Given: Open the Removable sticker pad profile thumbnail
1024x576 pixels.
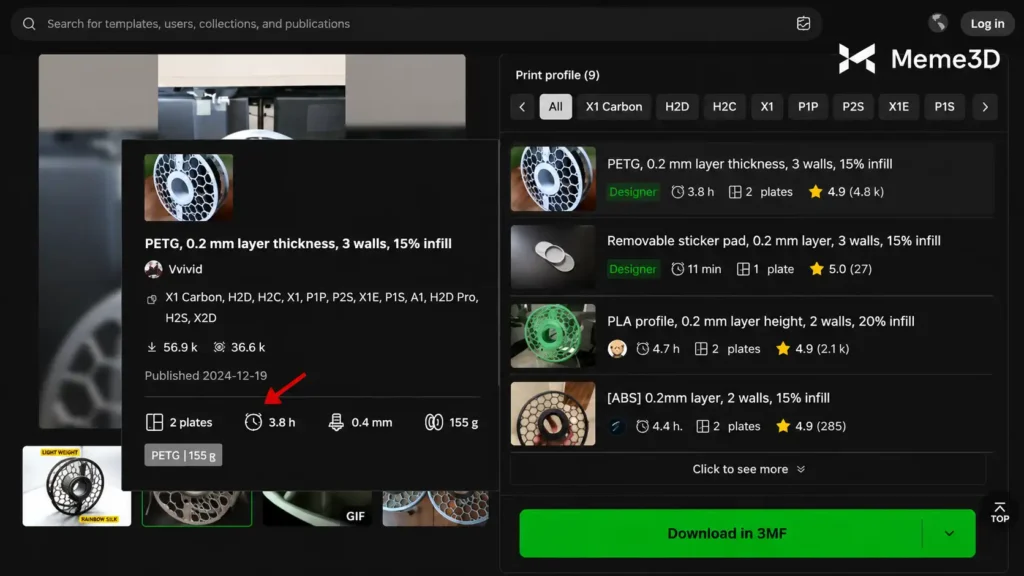Looking at the screenshot, I should coord(553,257).
